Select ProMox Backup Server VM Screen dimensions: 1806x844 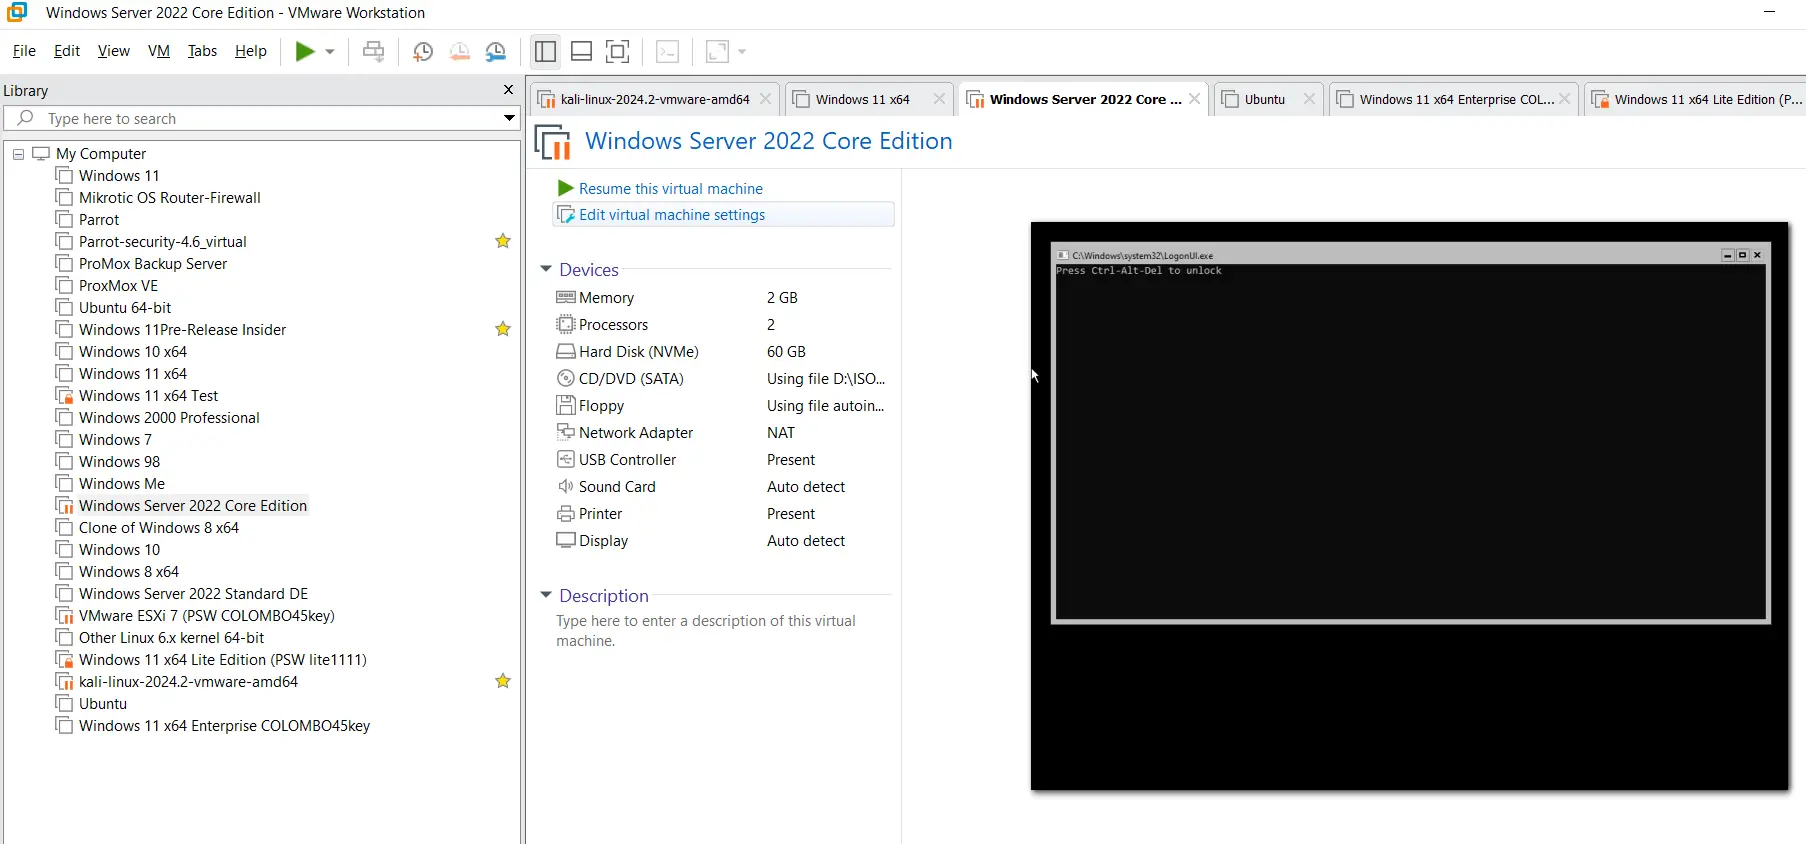153,264
